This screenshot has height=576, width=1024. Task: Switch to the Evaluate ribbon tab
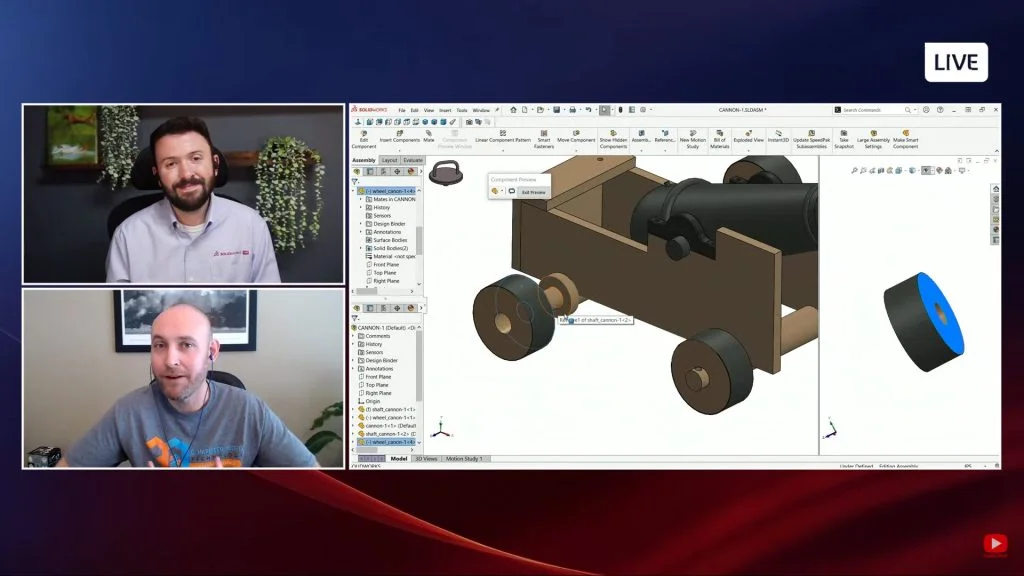[x=412, y=160]
